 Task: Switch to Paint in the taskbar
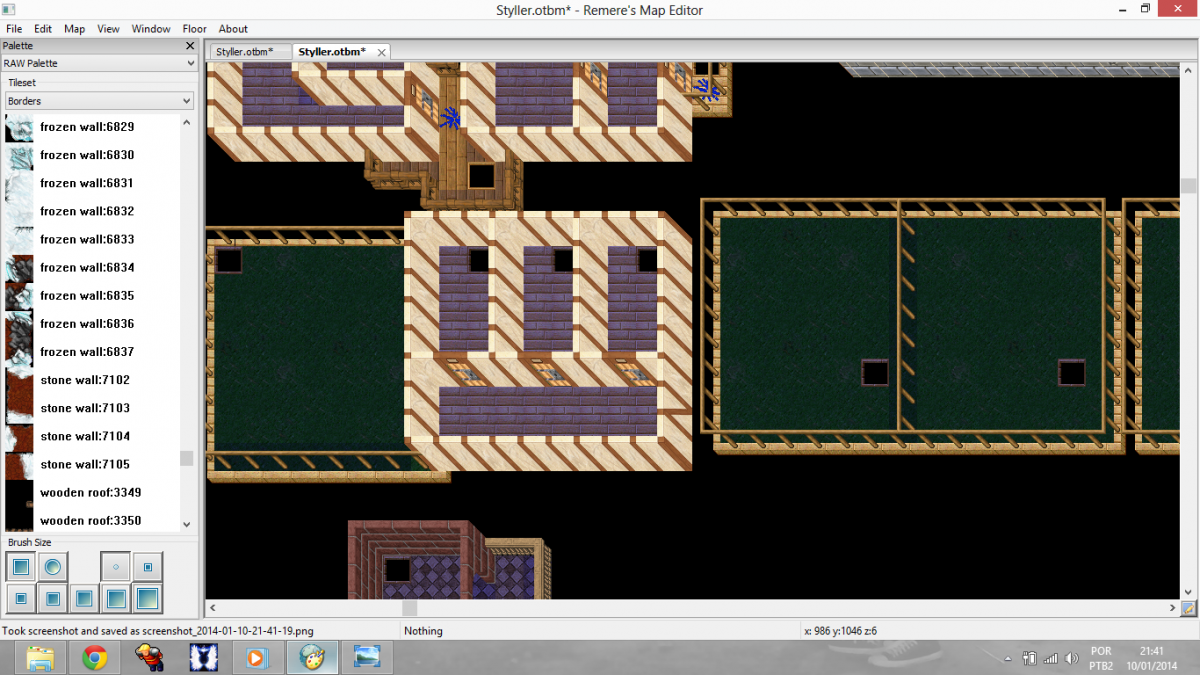(312, 658)
